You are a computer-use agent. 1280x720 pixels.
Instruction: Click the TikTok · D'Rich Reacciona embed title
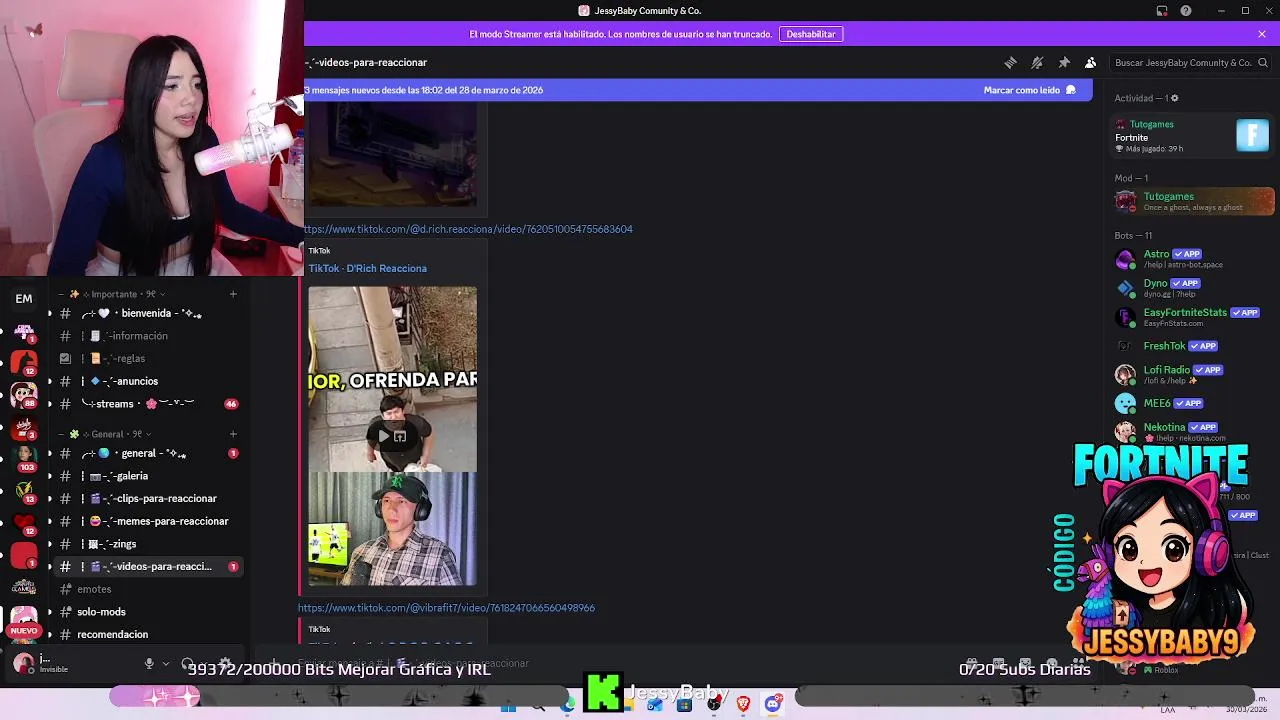click(x=367, y=268)
